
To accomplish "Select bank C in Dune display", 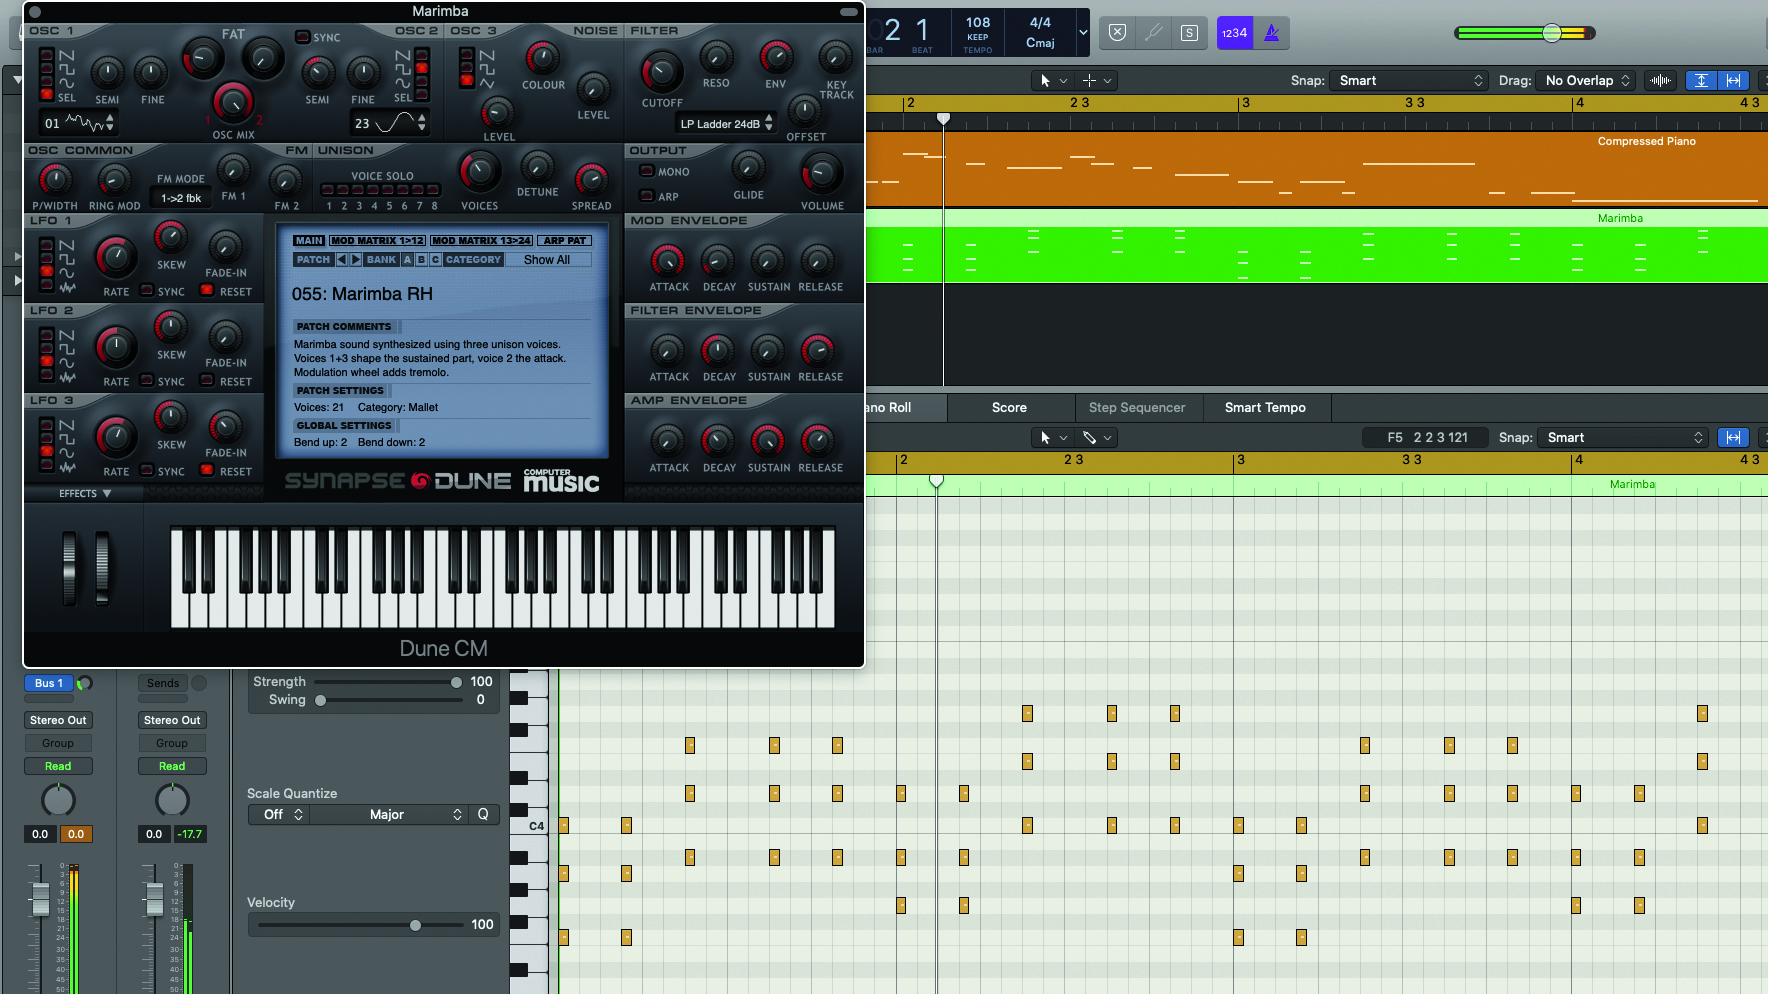I will point(435,259).
